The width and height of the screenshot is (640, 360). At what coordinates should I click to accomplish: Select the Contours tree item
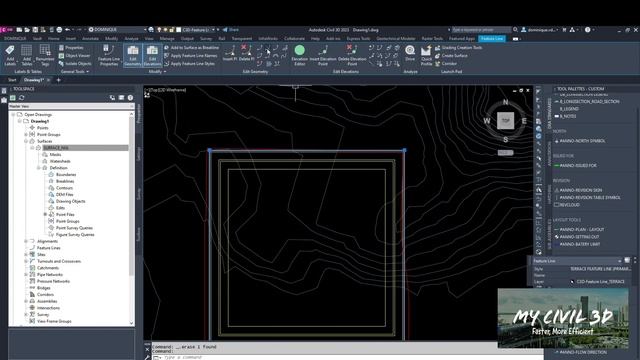click(64, 188)
